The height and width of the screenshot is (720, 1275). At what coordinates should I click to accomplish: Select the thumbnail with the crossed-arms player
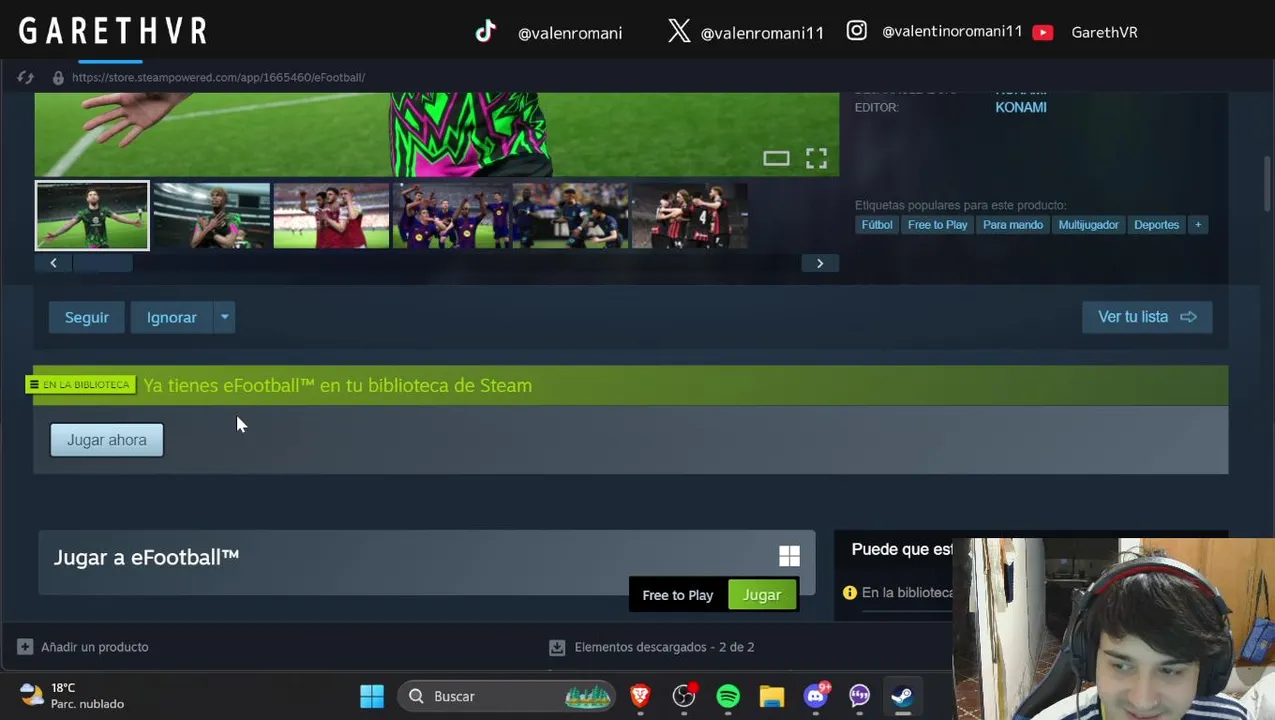(x=211, y=215)
